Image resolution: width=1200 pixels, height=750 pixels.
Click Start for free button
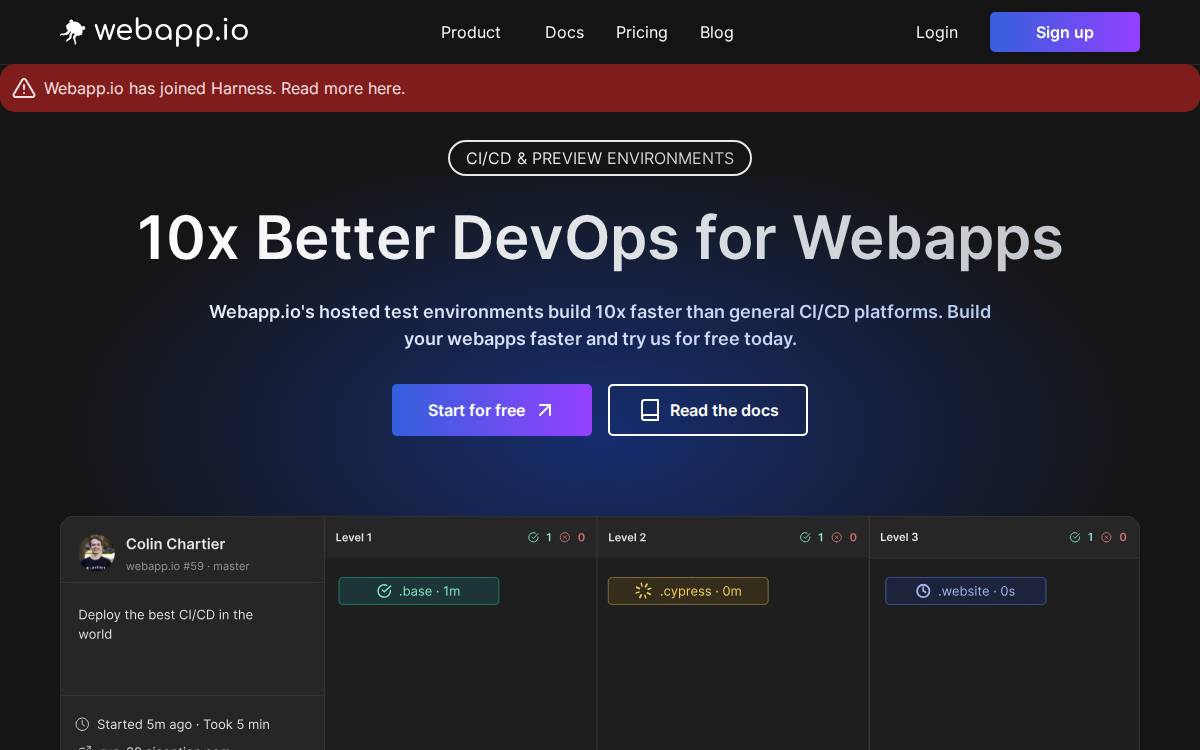coord(492,410)
